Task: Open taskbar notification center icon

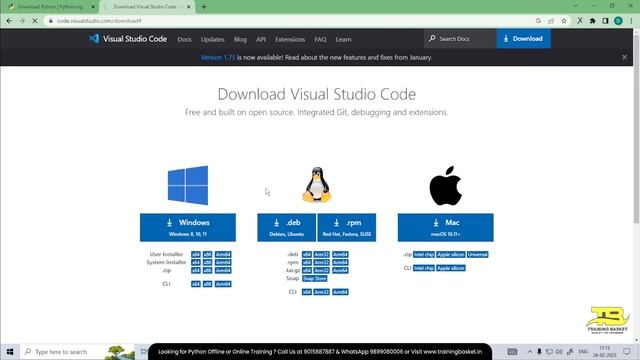Action: click(627, 351)
